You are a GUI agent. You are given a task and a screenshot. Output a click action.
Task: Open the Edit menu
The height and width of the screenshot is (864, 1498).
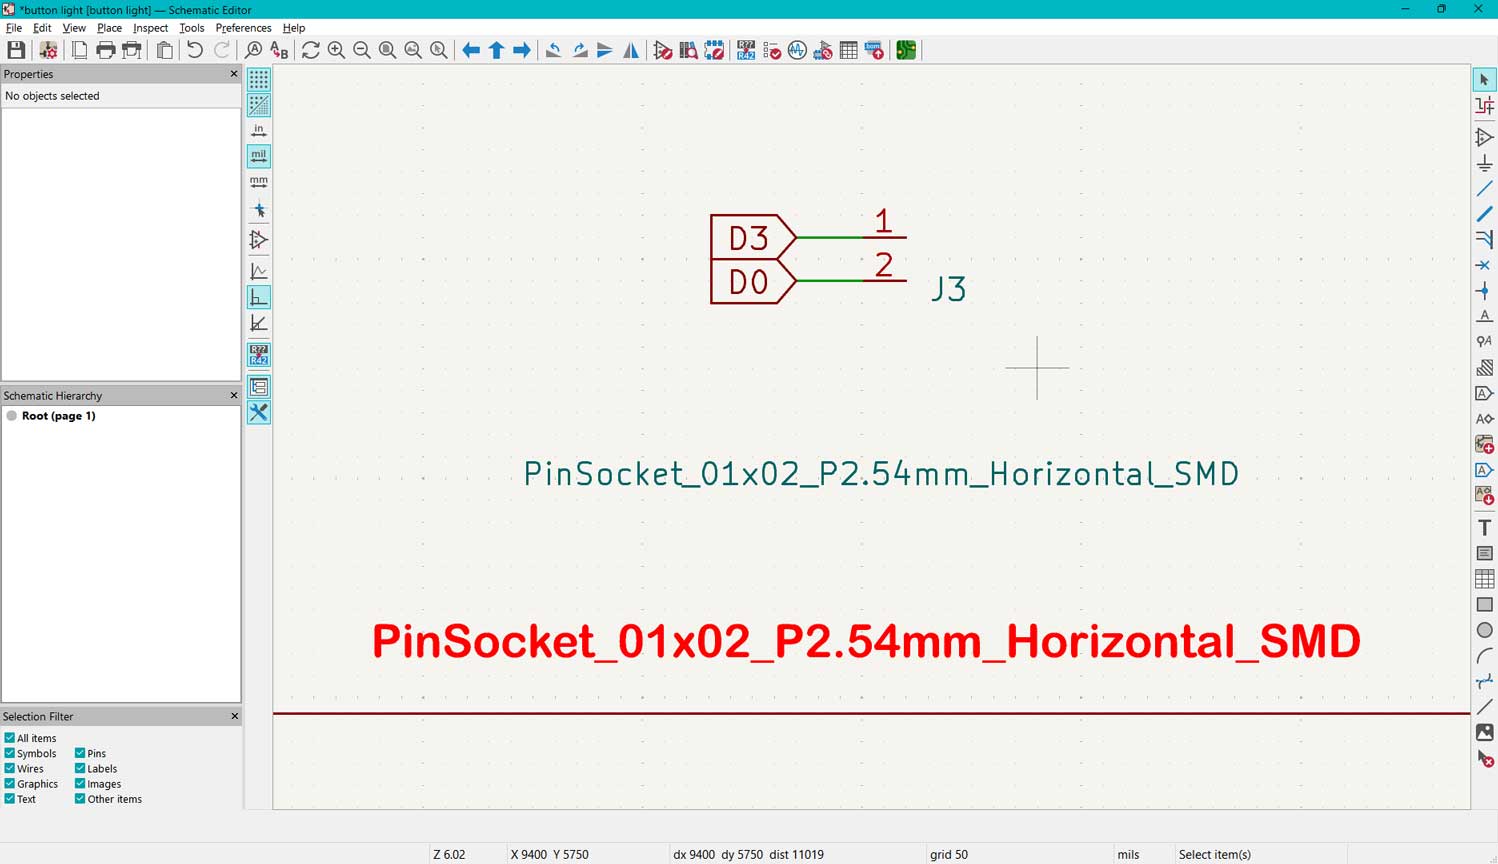pos(42,28)
